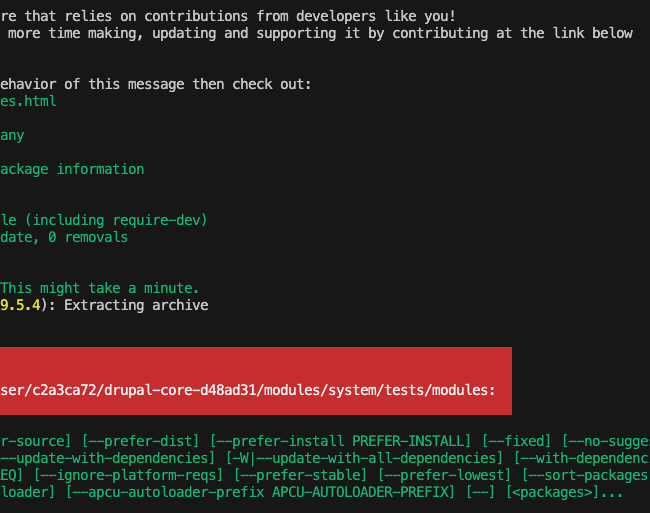Viewport: 650px width, 513px height.
Task: Click the [--prefer-install PREFER-INSTALL] option
Action: coord(340,441)
